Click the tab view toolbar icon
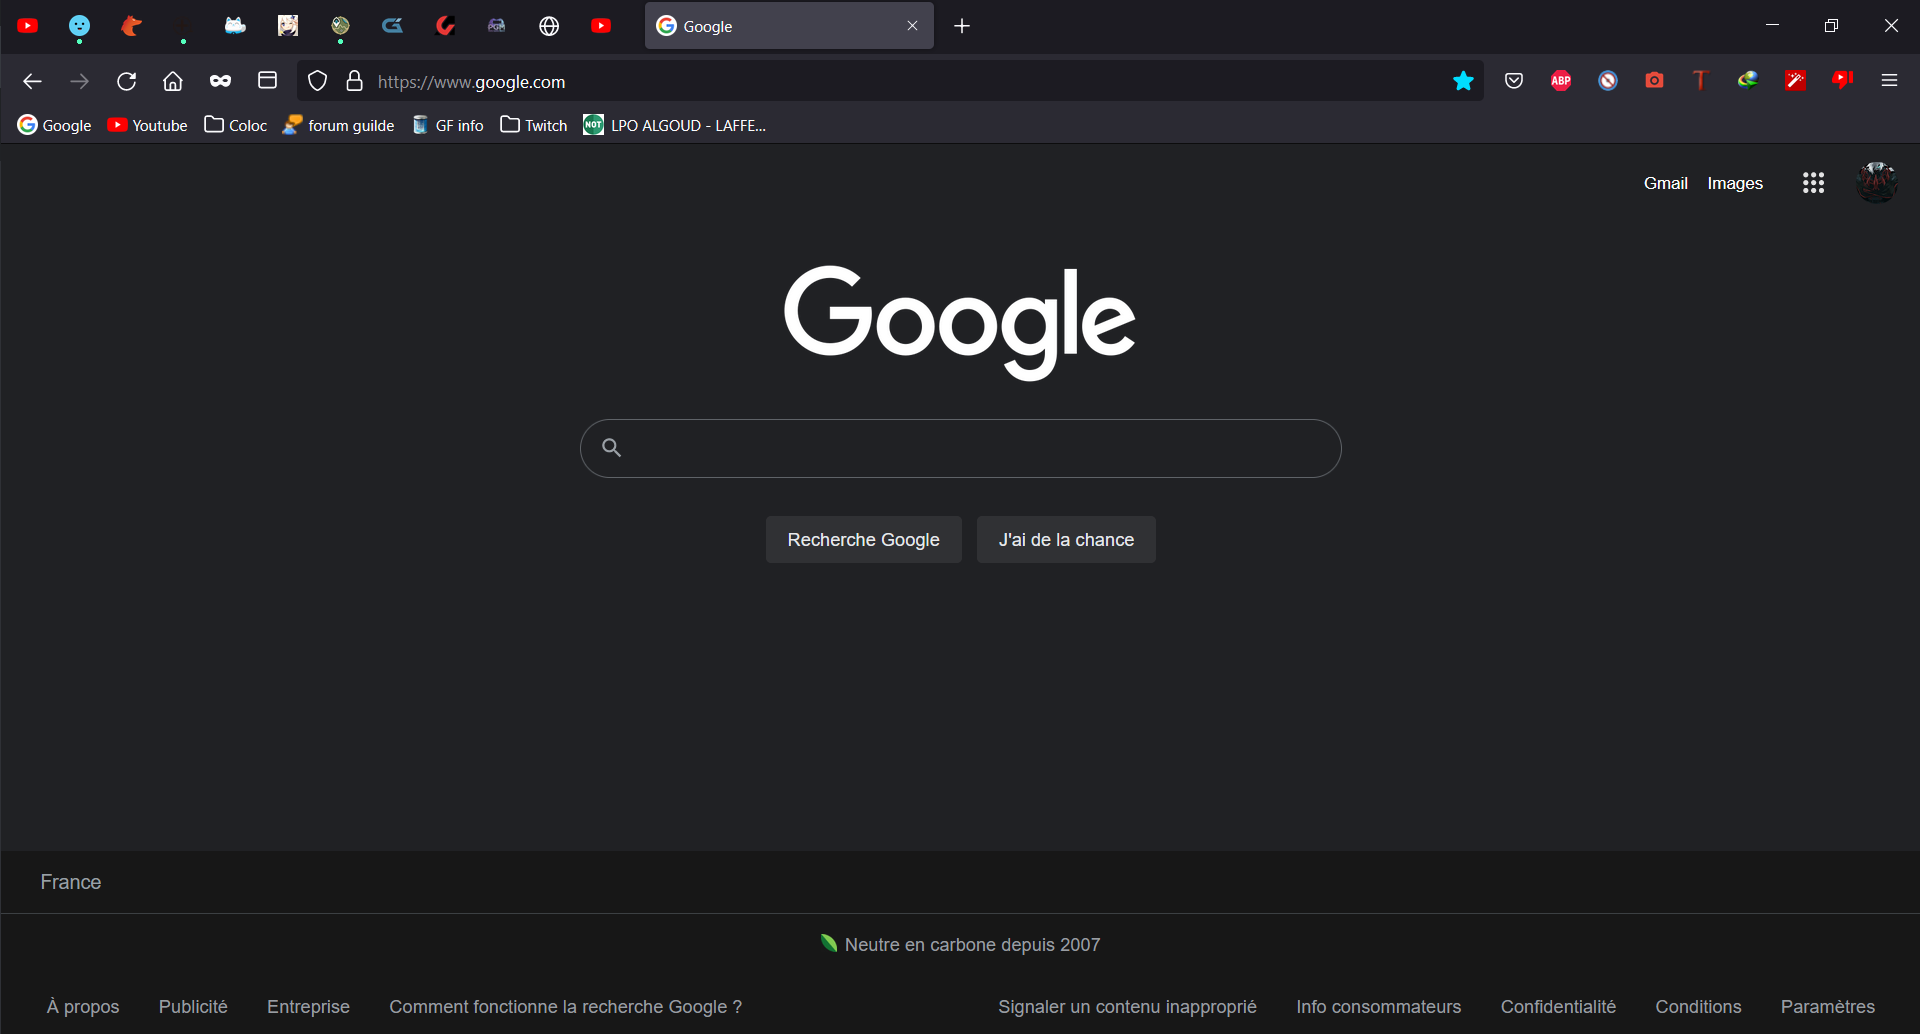 click(267, 80)
